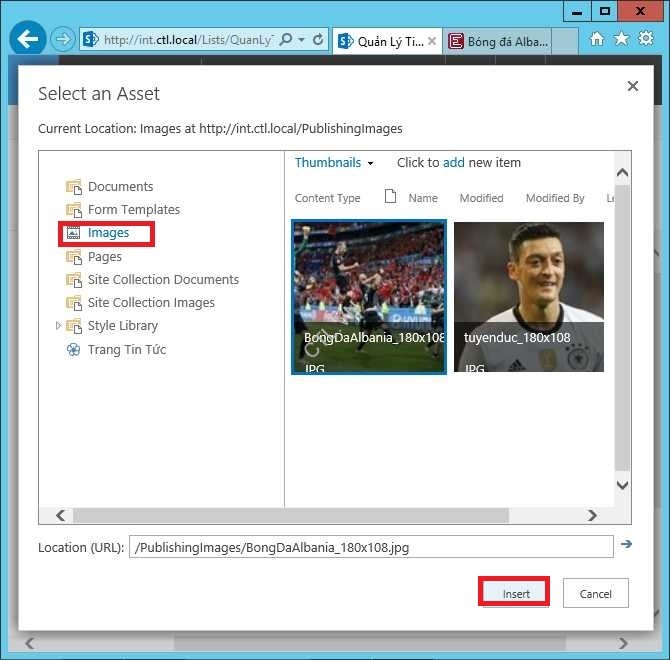Open the Thumbnails view dropdown
Viewport: 670px width, 660px height.
point(335,163)
